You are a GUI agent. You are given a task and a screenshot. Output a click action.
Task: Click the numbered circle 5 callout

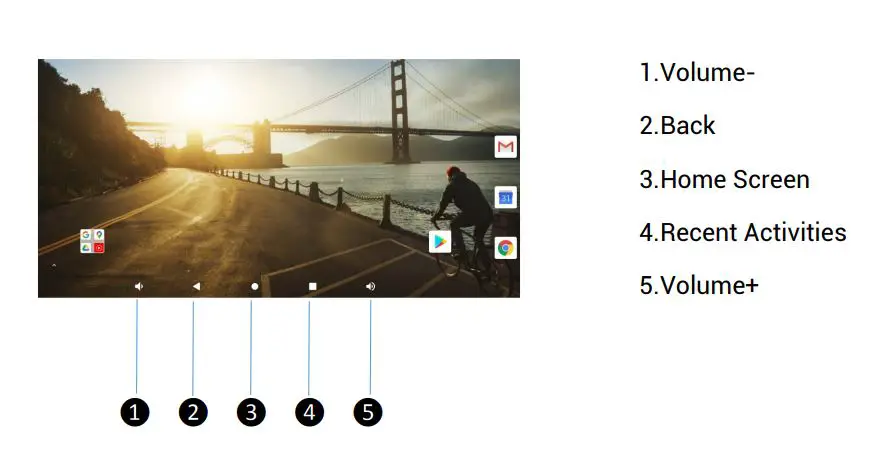click(368, 412)
